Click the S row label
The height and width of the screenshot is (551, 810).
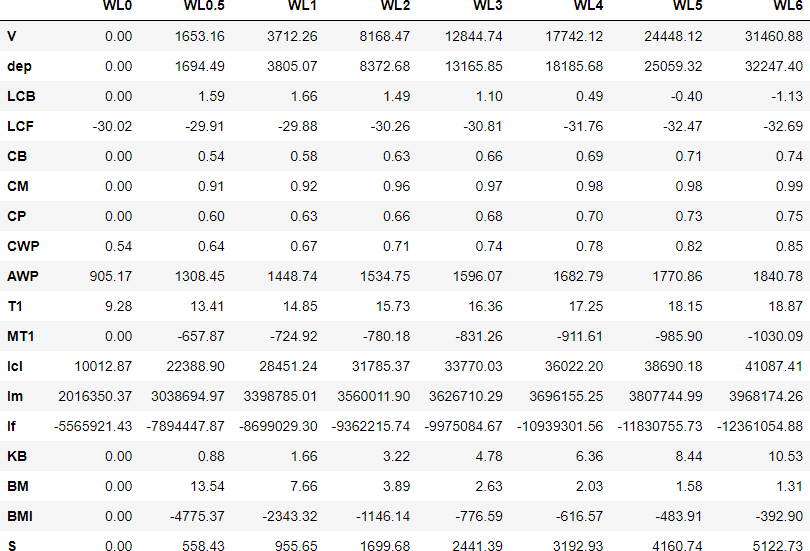coord(12,545)
